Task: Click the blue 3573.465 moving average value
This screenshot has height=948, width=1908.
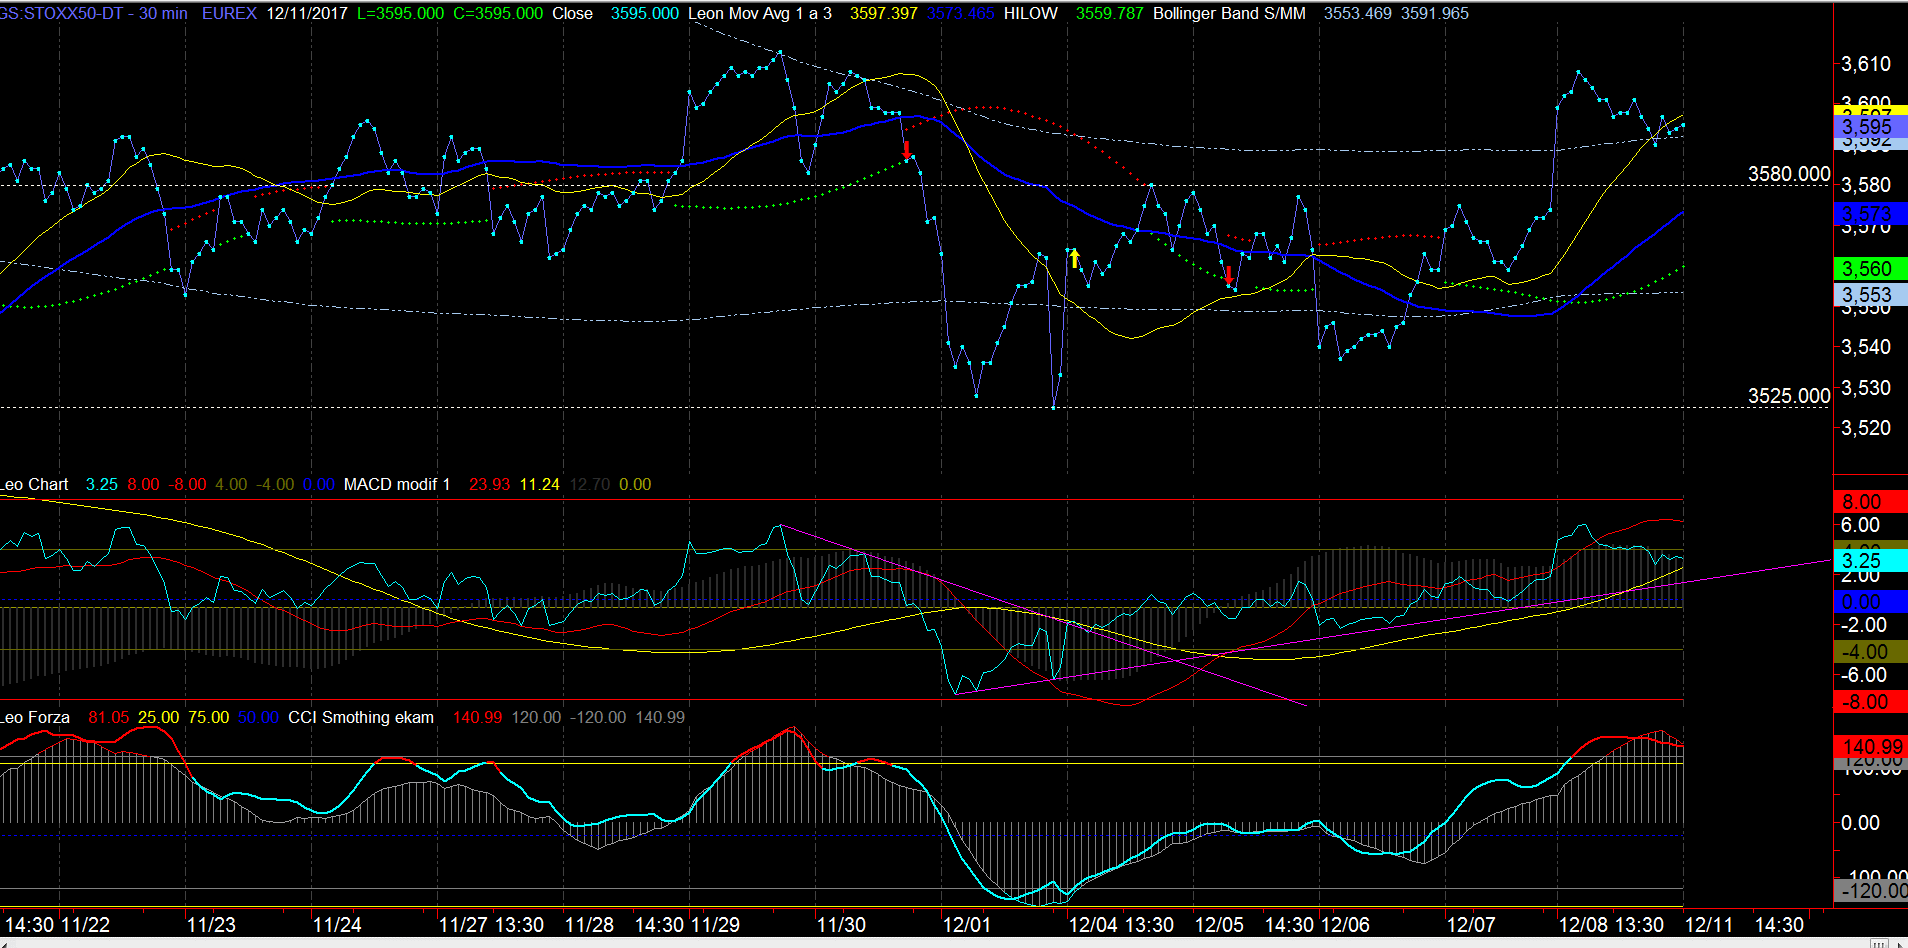Action: (x=960, y=14)
